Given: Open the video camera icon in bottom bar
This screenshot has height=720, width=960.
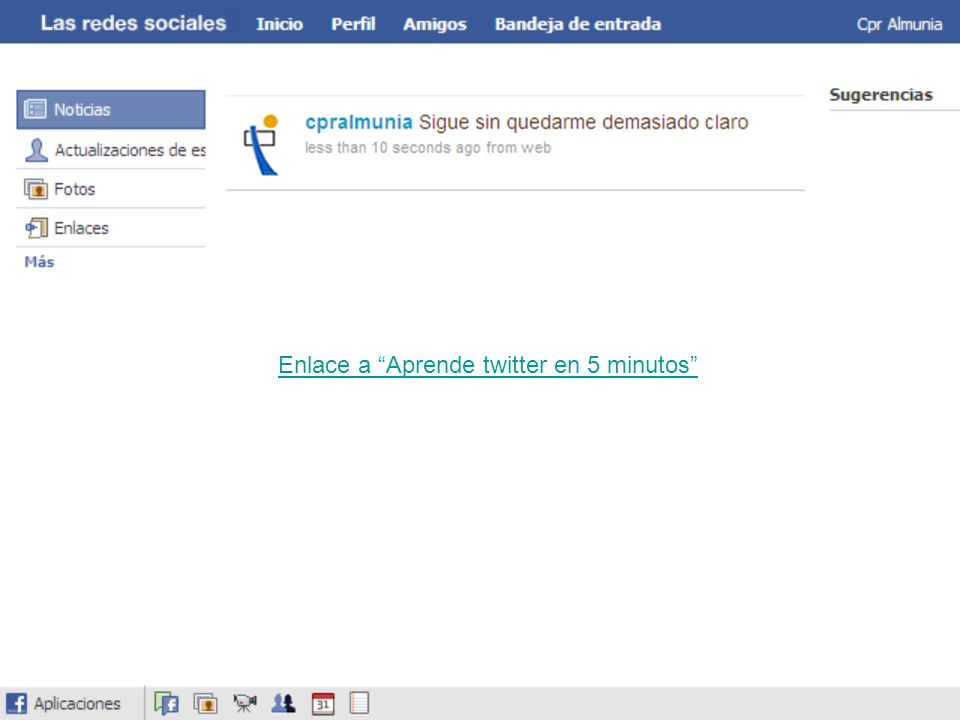Looking at the screenshot, I should coord(245,703).
